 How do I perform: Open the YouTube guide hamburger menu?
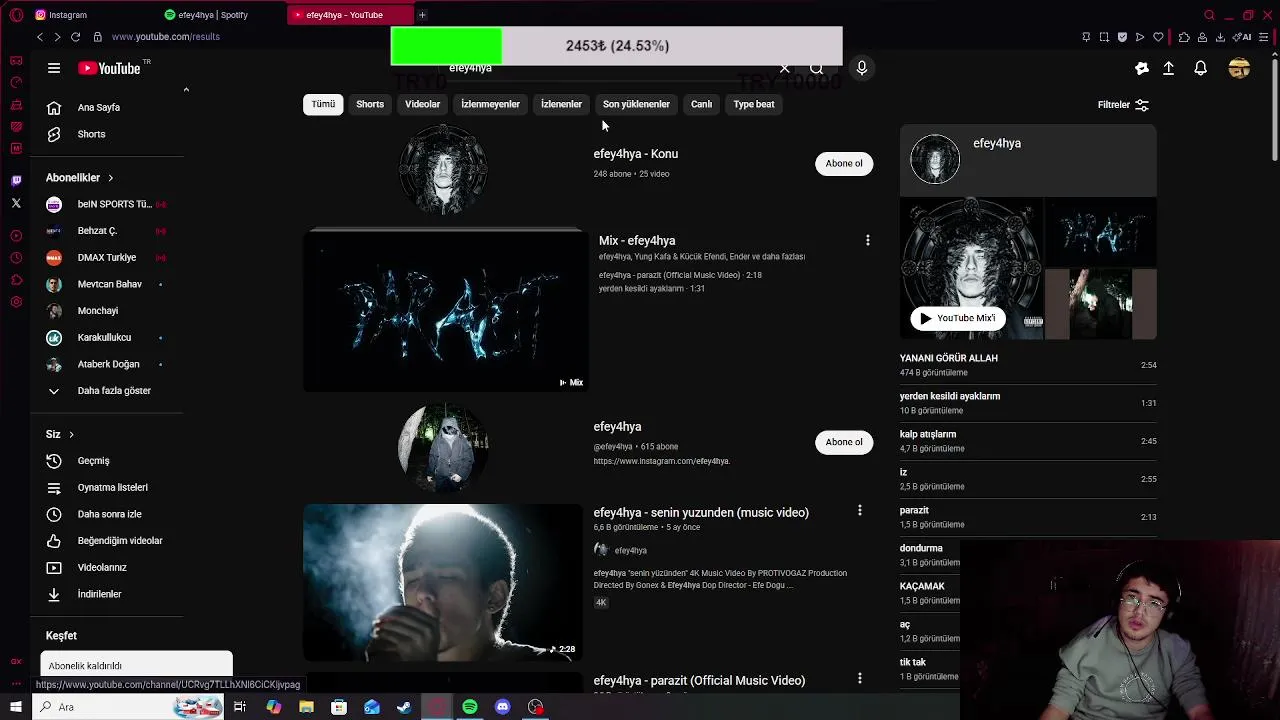tap(54, 68)
